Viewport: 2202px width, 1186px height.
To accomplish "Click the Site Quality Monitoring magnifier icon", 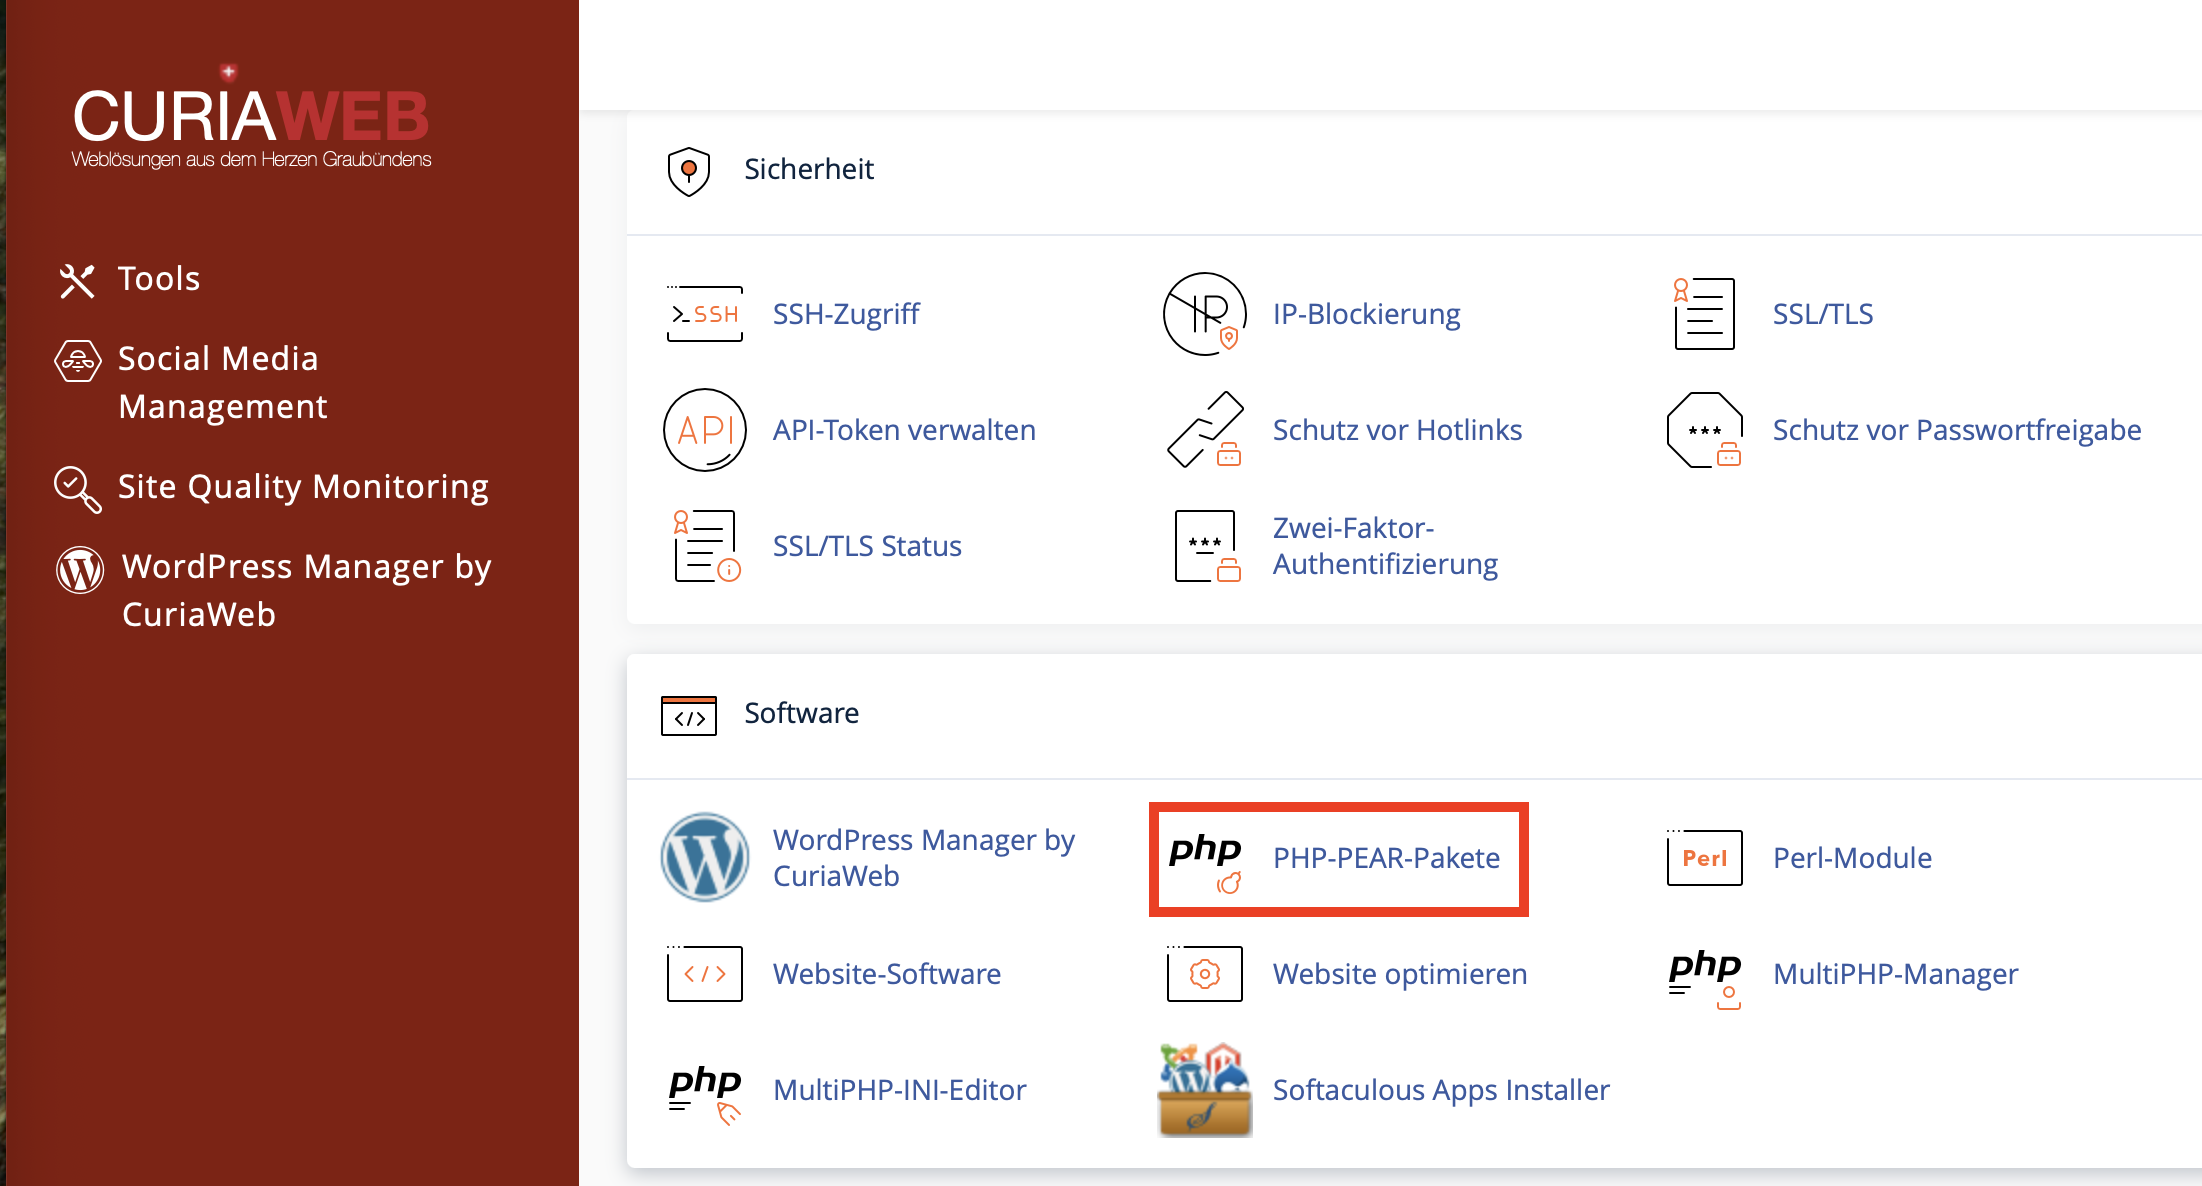I will (x=77, y=489).
